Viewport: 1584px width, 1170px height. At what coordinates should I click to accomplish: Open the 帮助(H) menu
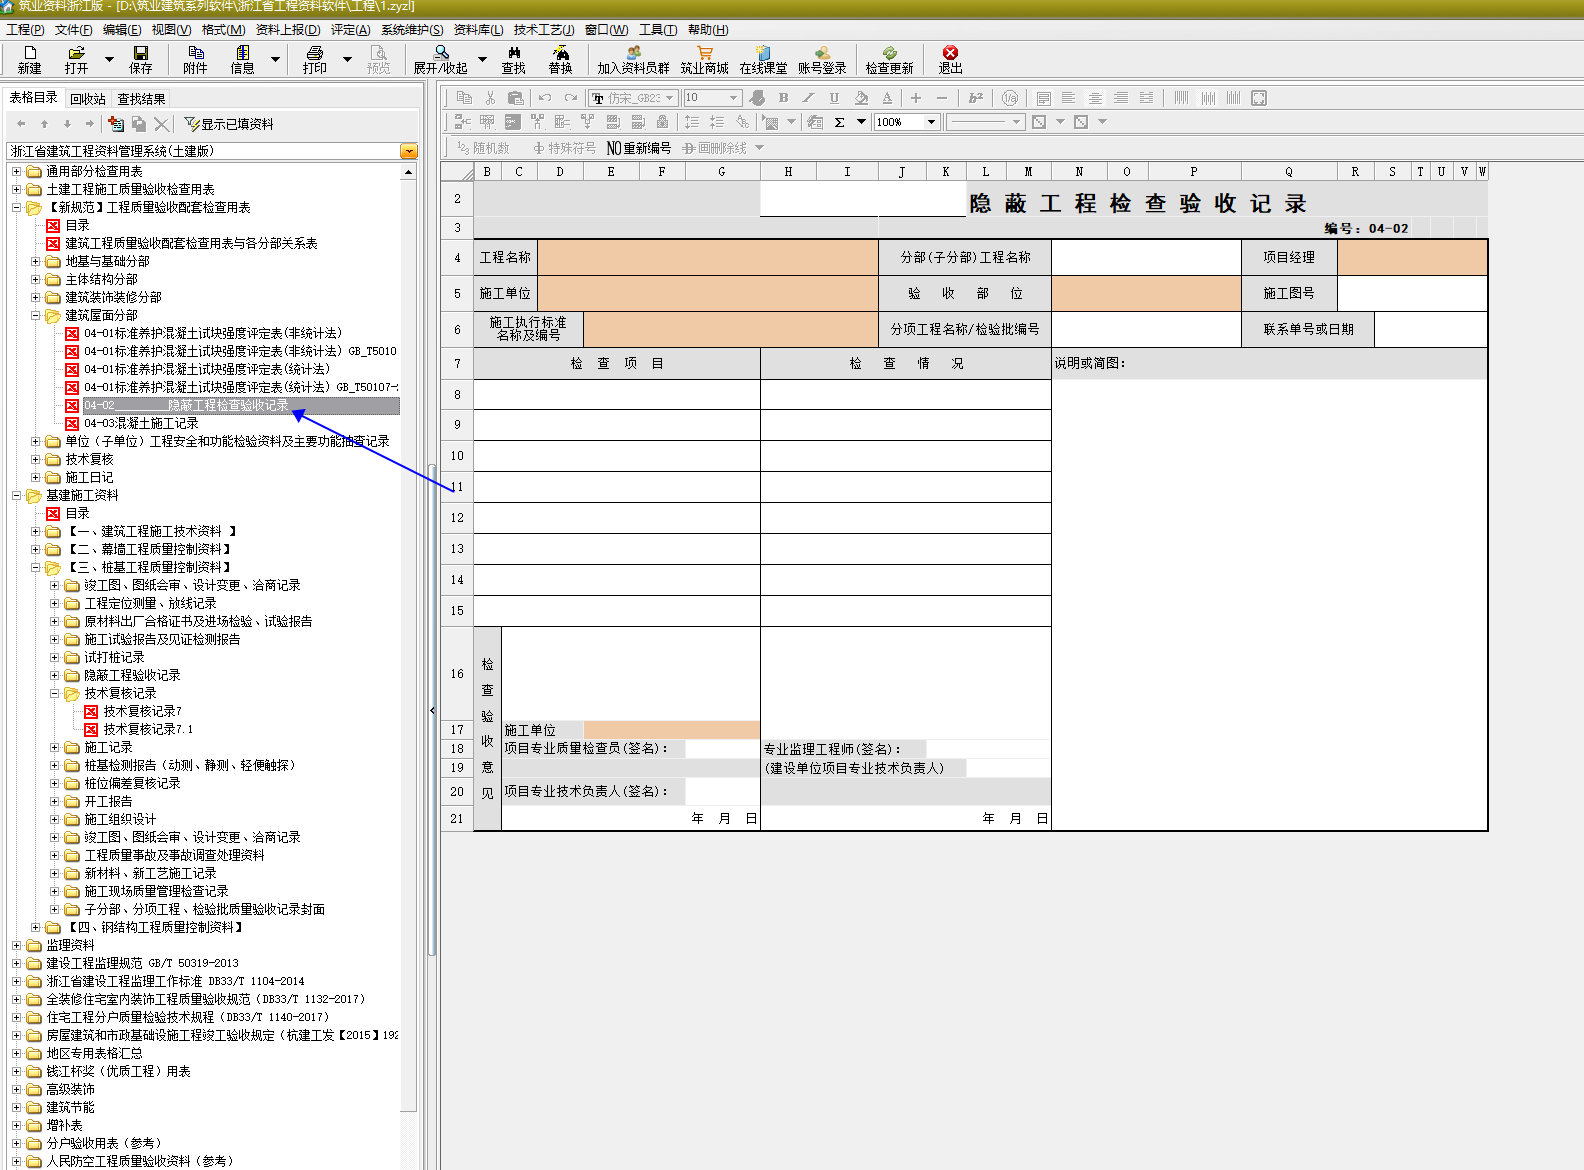pyautogui.click(x=708, y=30)
